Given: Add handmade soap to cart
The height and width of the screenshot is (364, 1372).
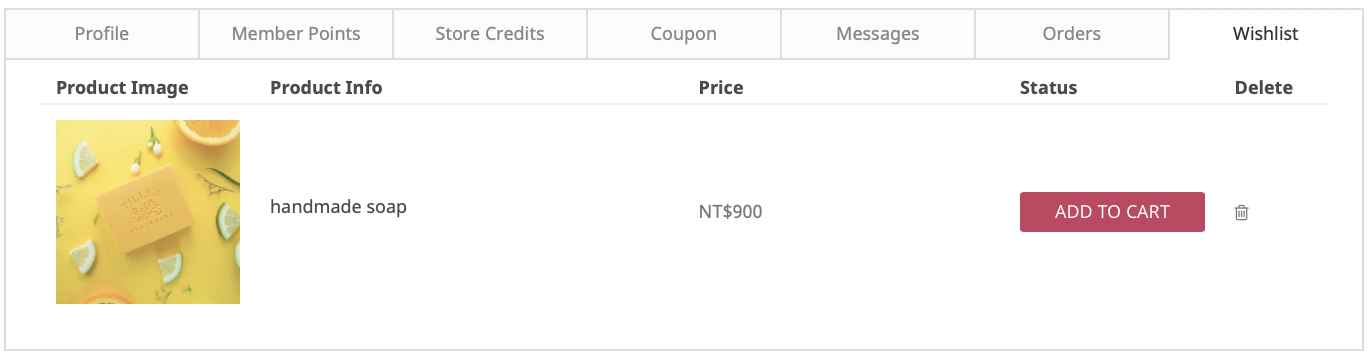Looking at the screenshot, I should click(1112, 212).
